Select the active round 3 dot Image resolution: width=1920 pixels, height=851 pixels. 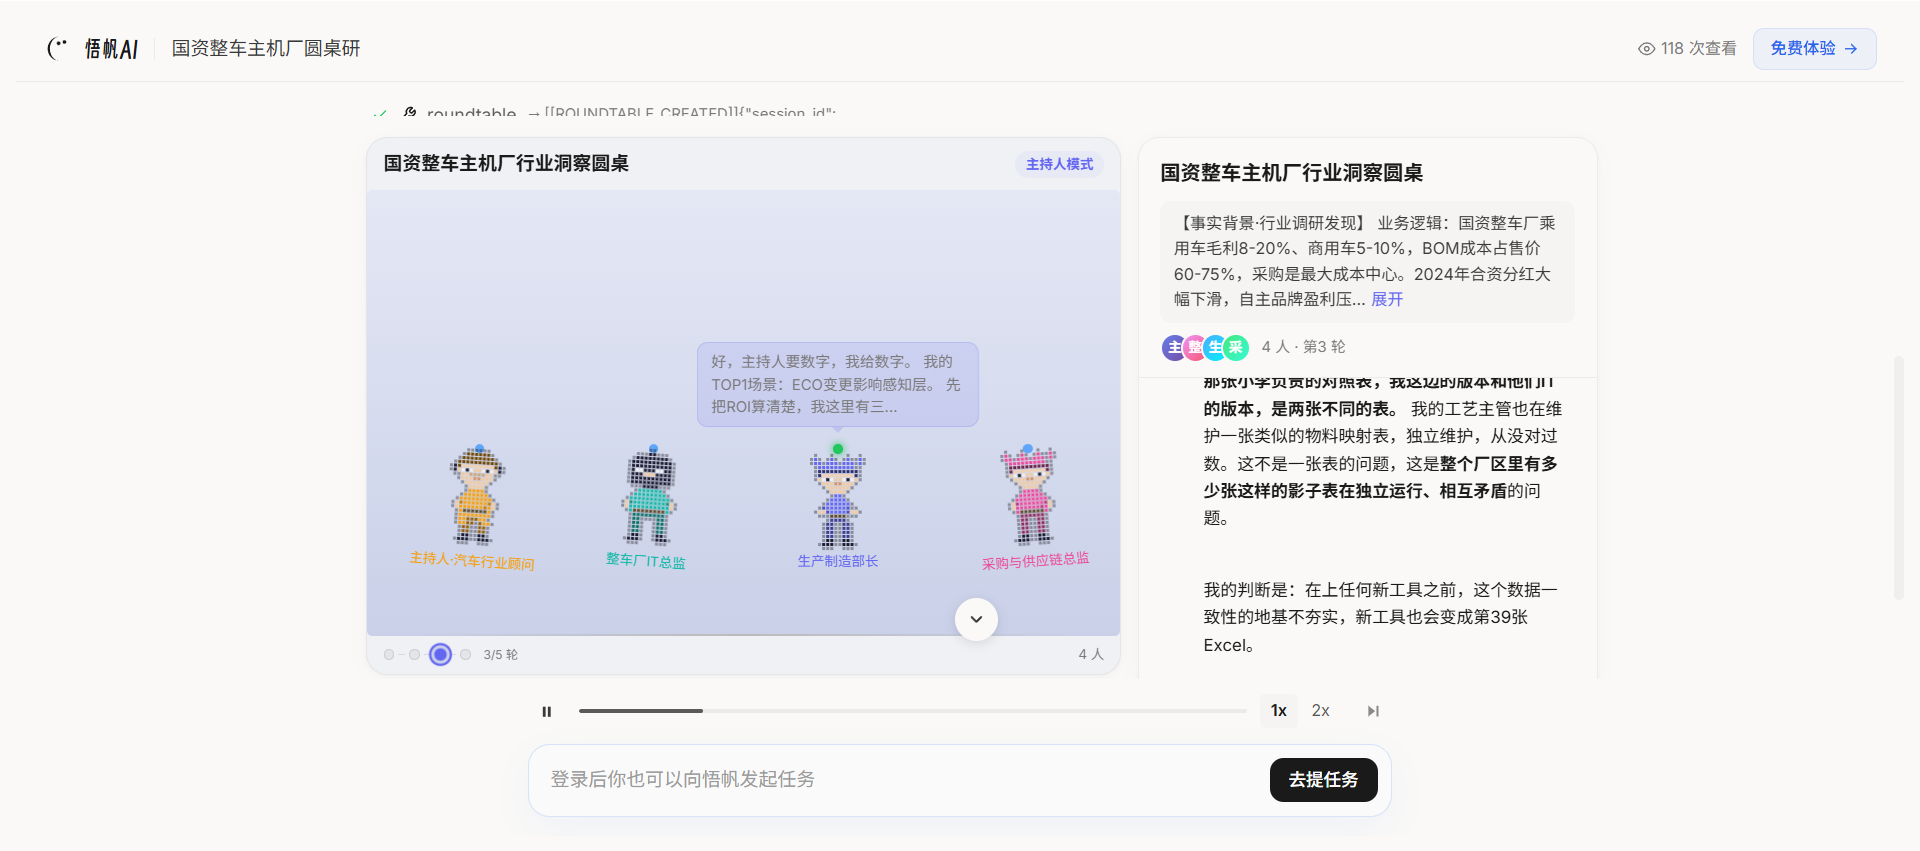(x=440, y=654)
